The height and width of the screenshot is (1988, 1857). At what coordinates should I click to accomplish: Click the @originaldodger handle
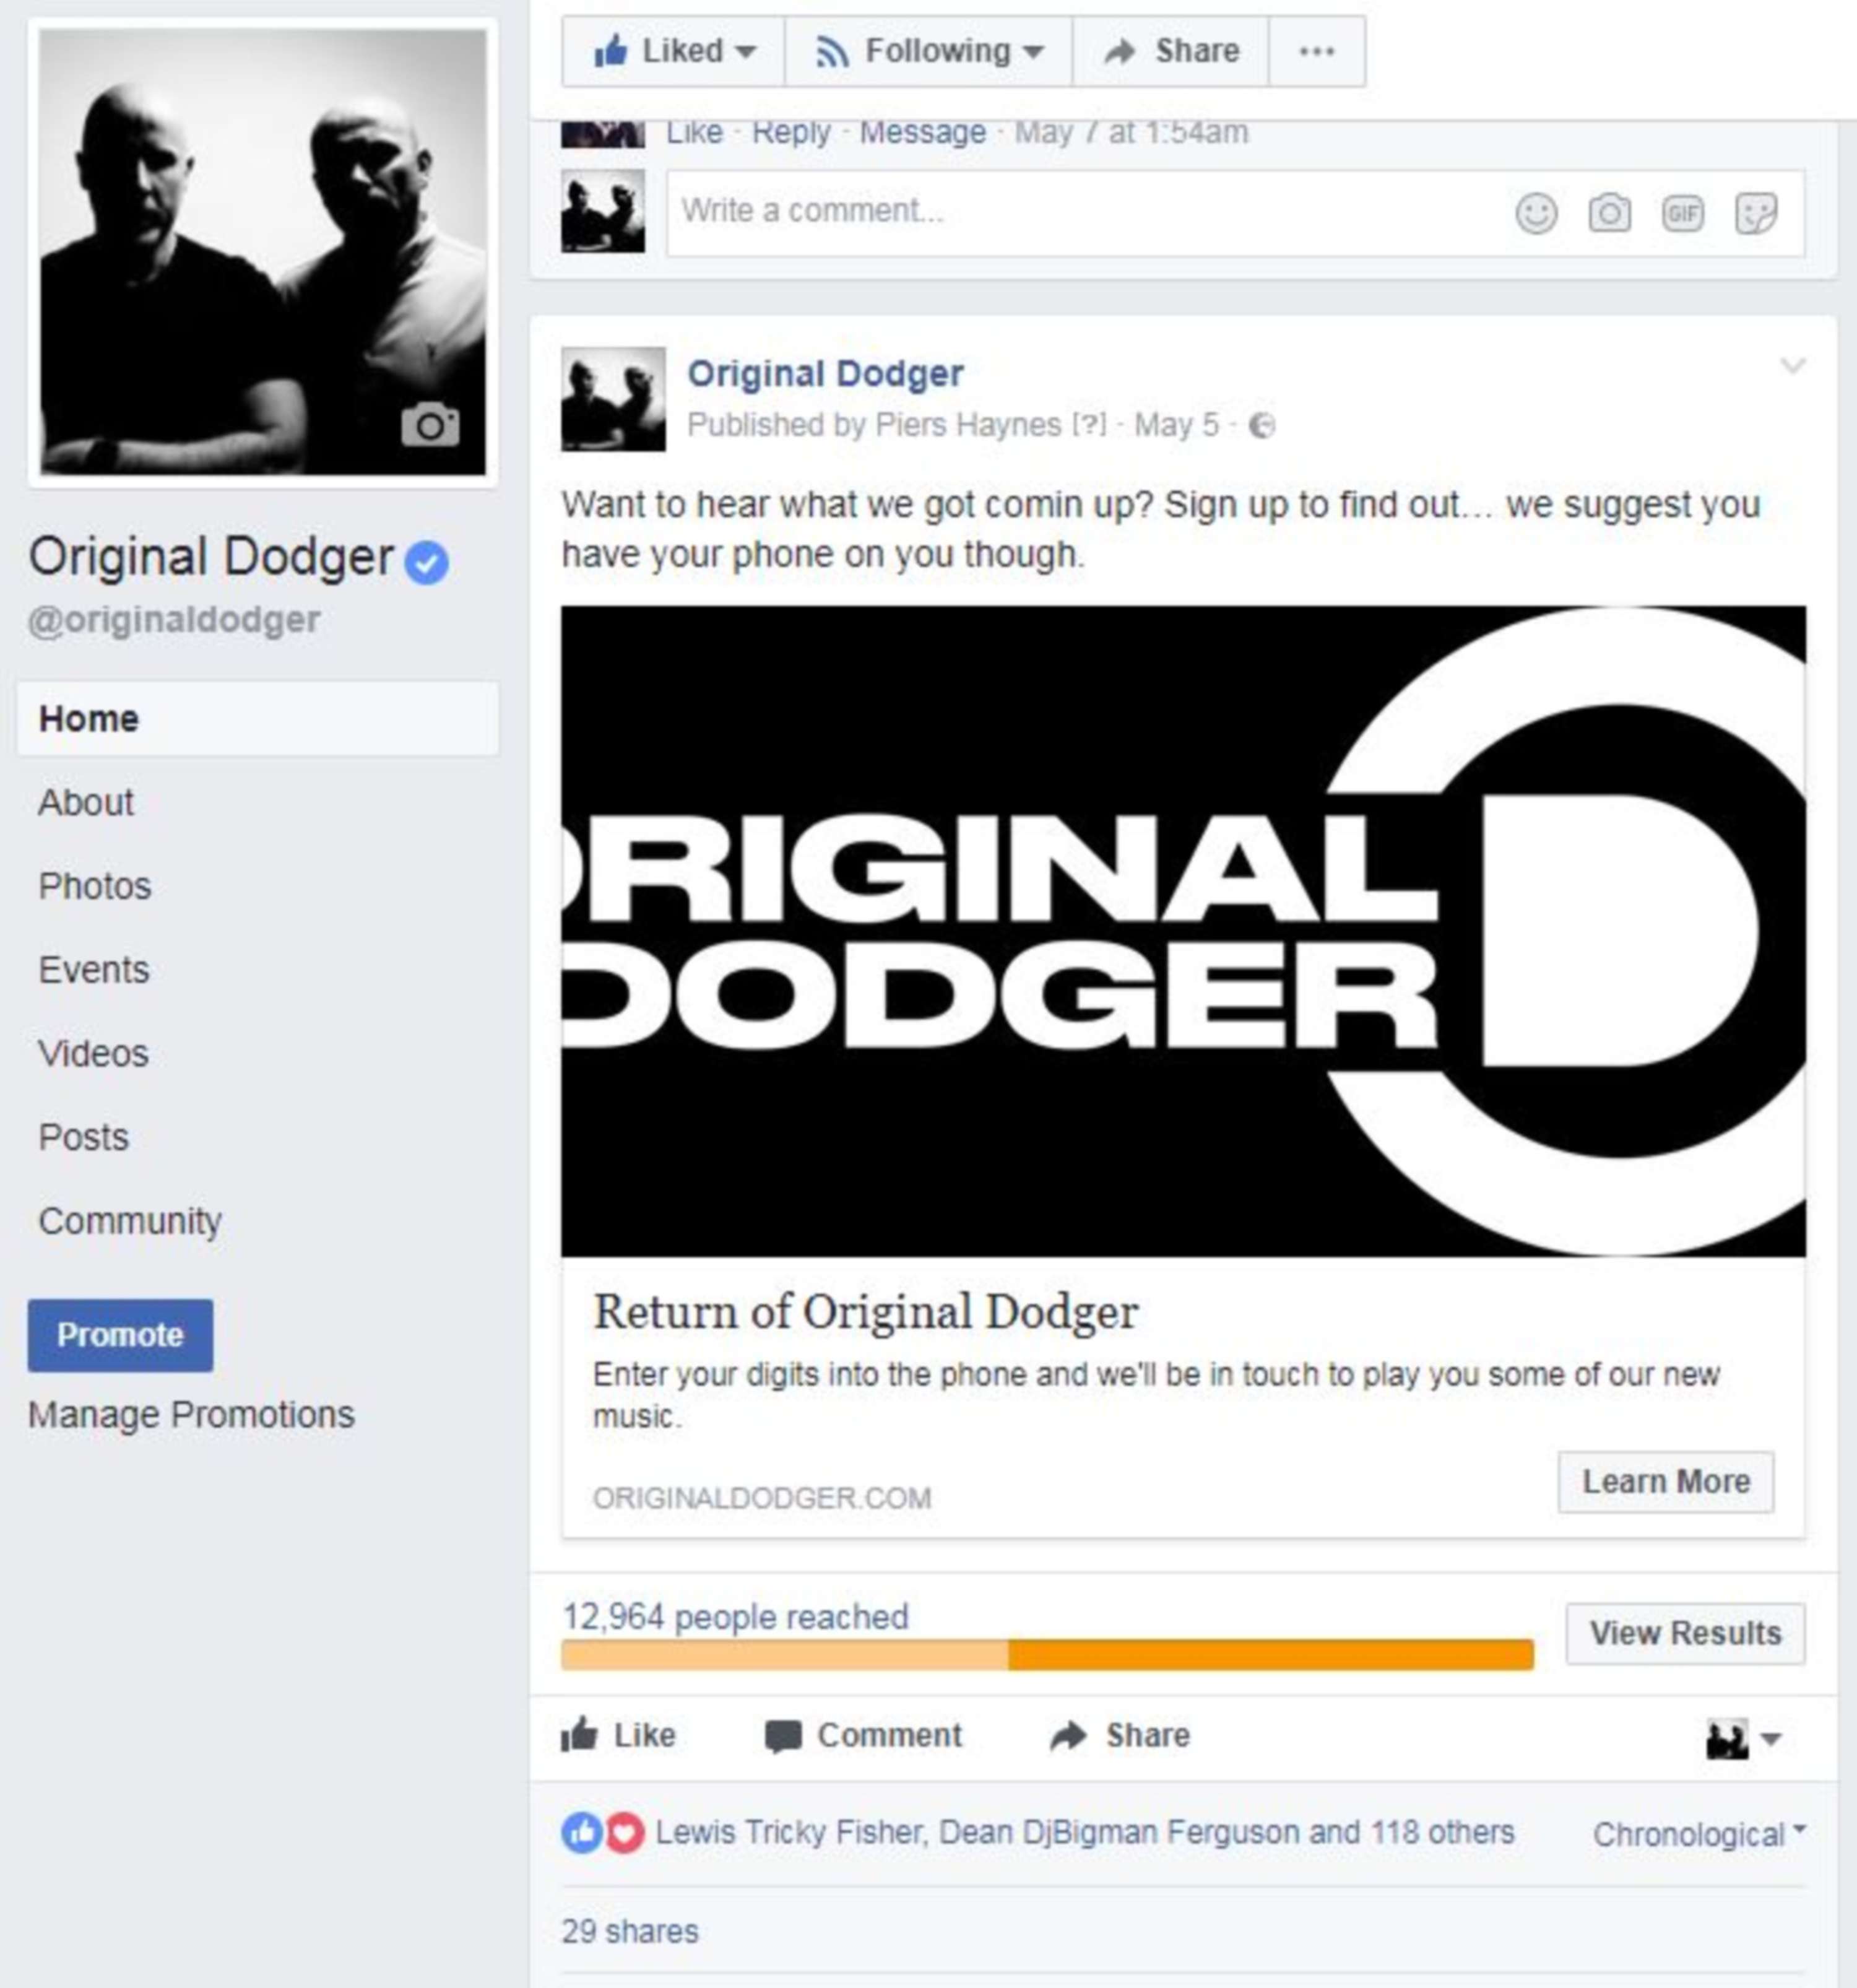pyautogui.click(x=174, y=621)
